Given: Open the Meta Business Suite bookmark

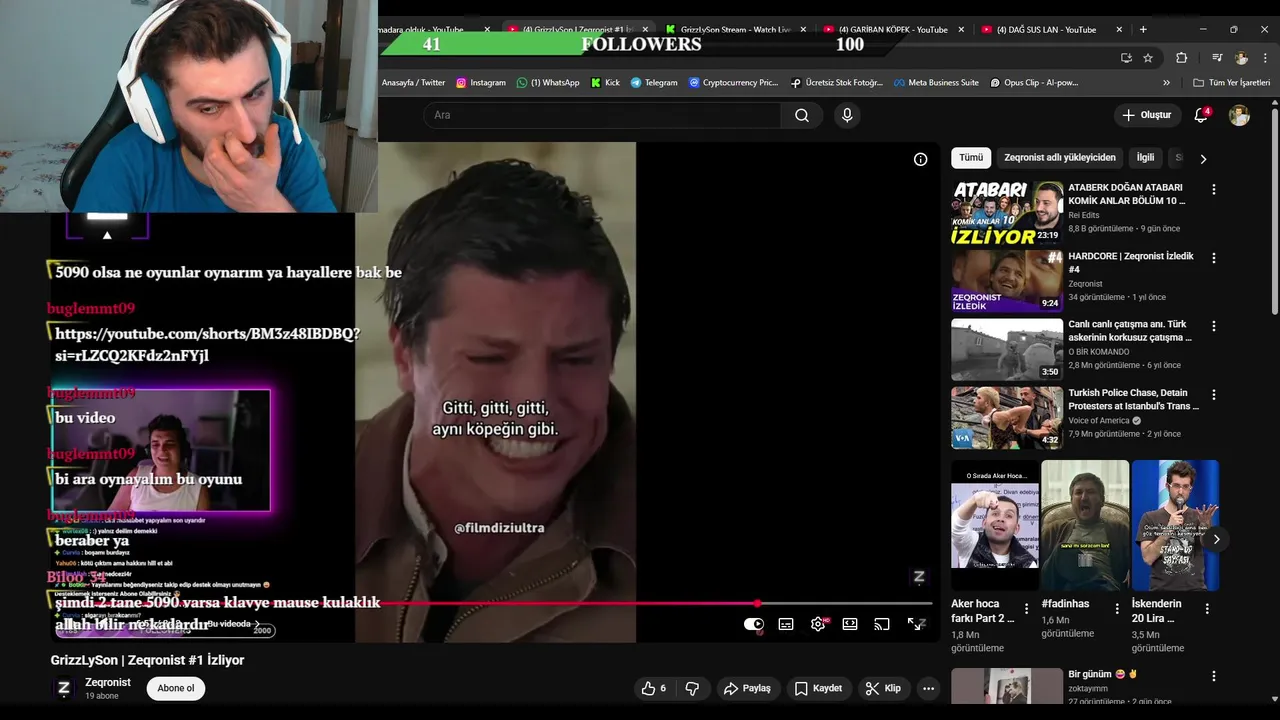Looking at the screenshot, I should (936, 83).
